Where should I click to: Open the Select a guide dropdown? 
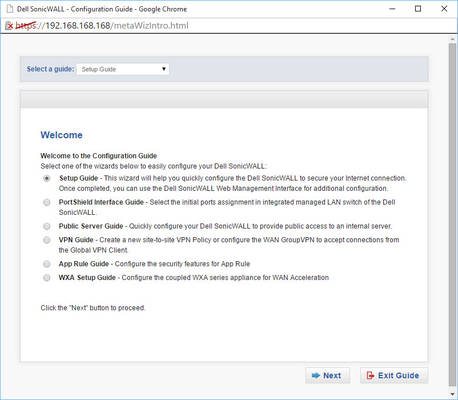(x=123, y=69)
